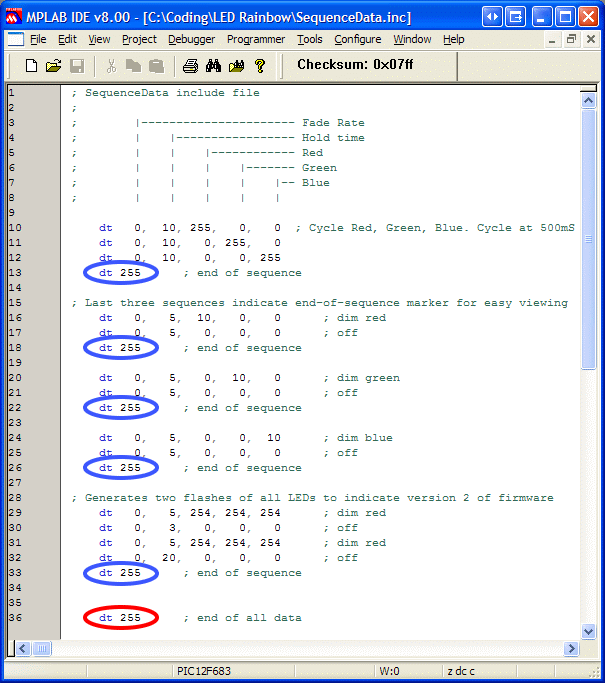Image resolution: width=605 pixels, height=683 pixels.
Task: Click the Help question mark icon
Action: [259, 66]
